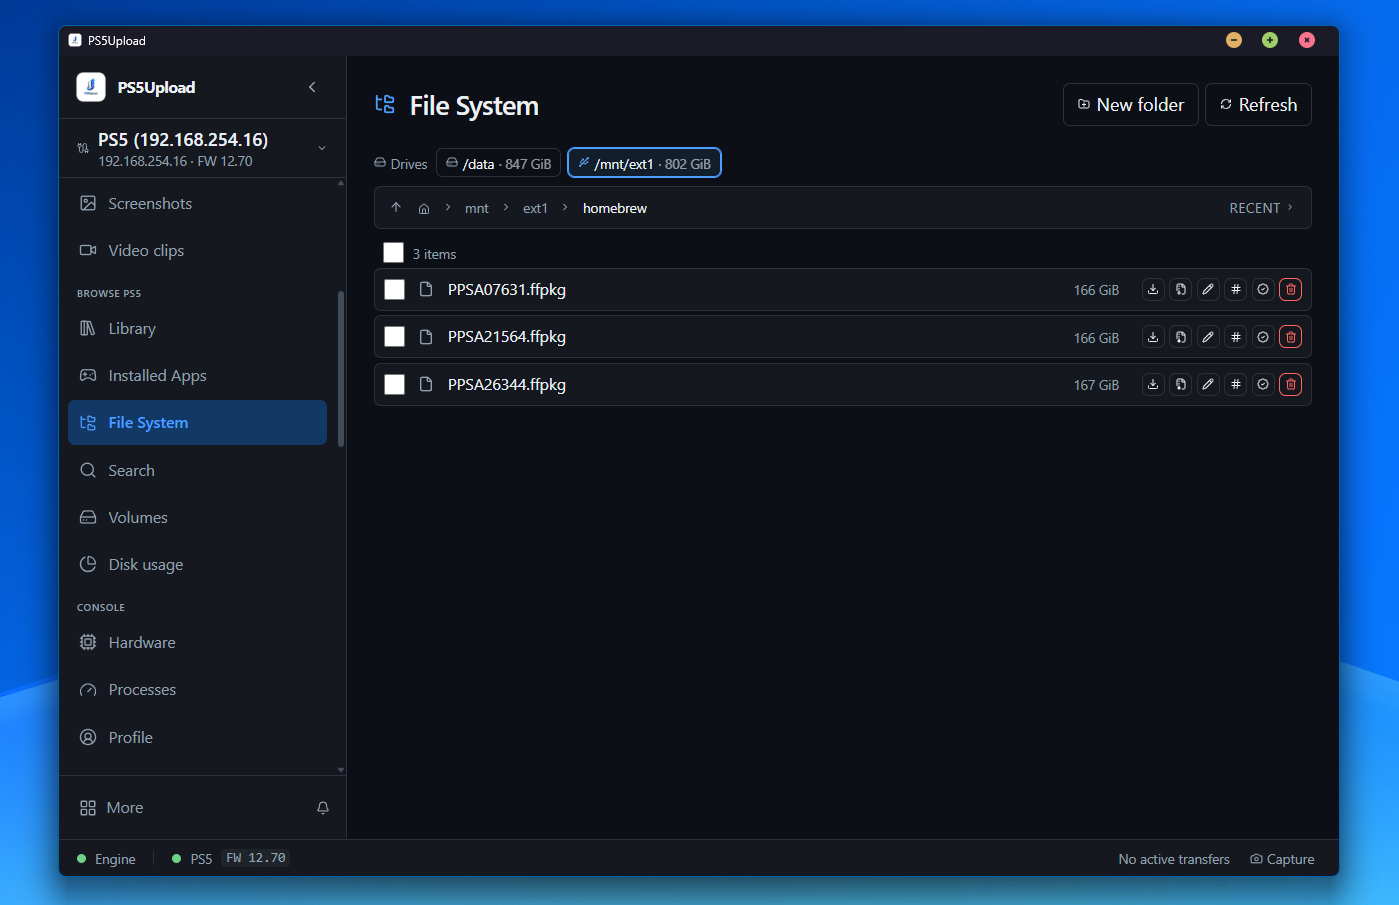Switch to the /data drive
Image resolution: width=1399 pixels, height=905 pixels.
coord(498,163)
